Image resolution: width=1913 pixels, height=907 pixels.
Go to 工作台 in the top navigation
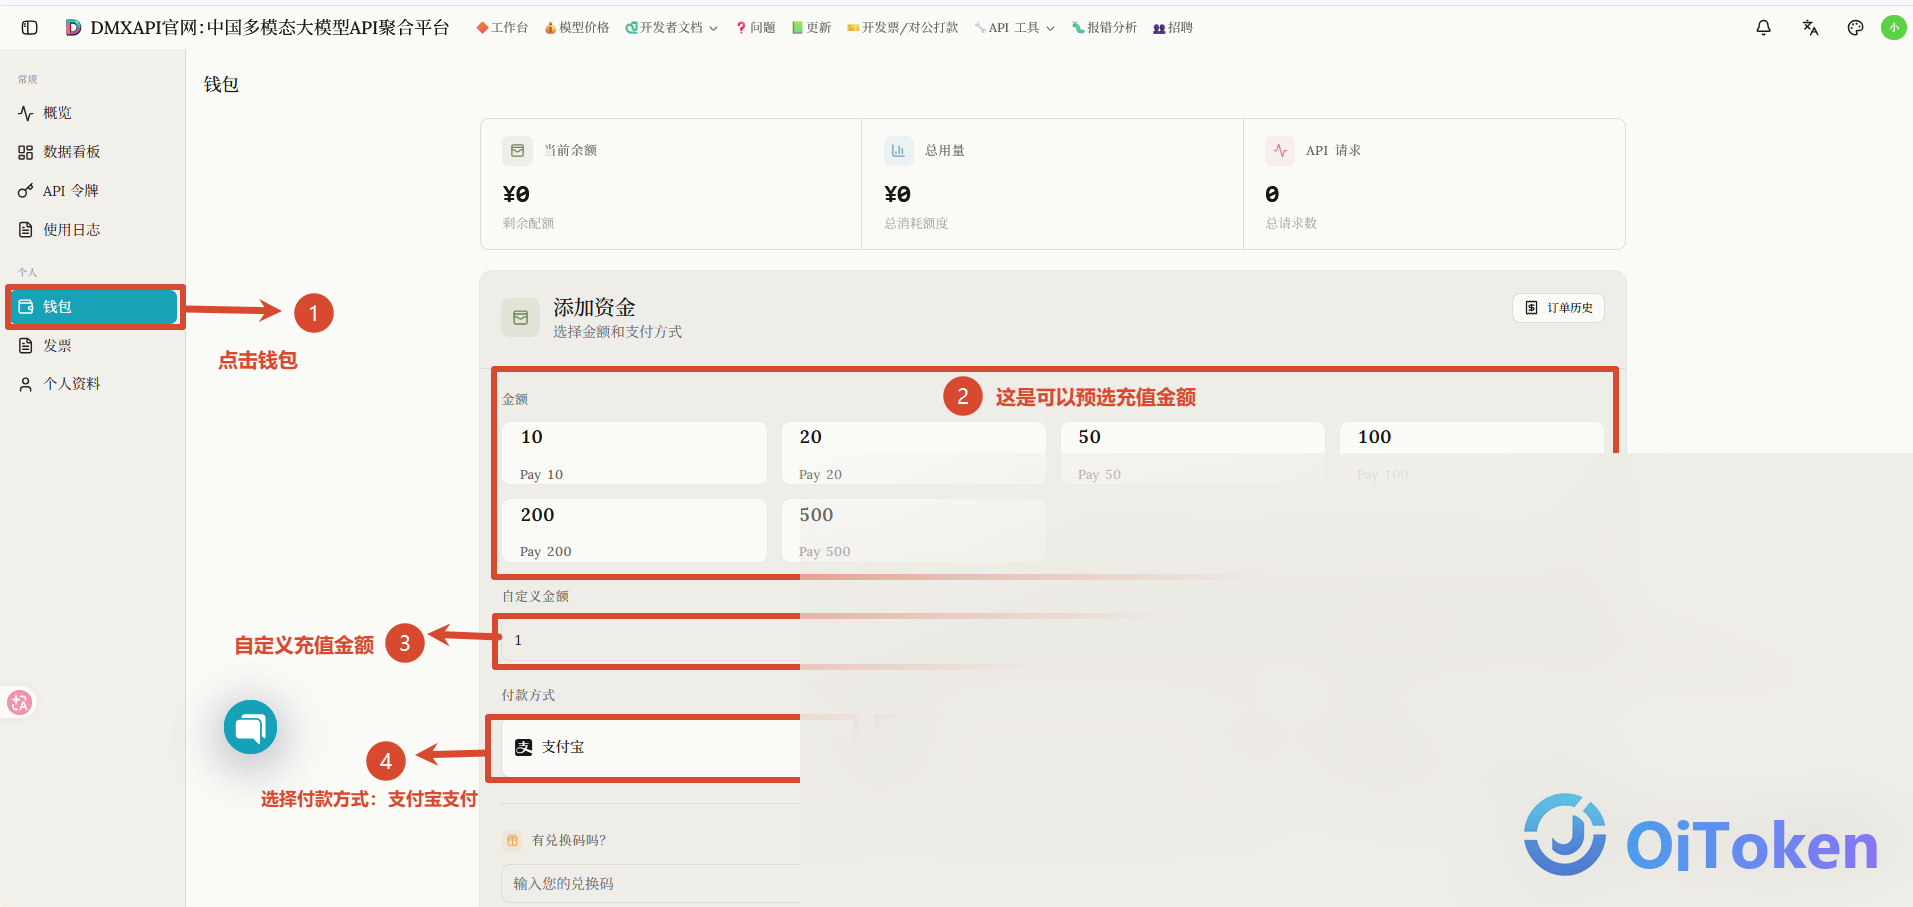[x=502, y=28]
